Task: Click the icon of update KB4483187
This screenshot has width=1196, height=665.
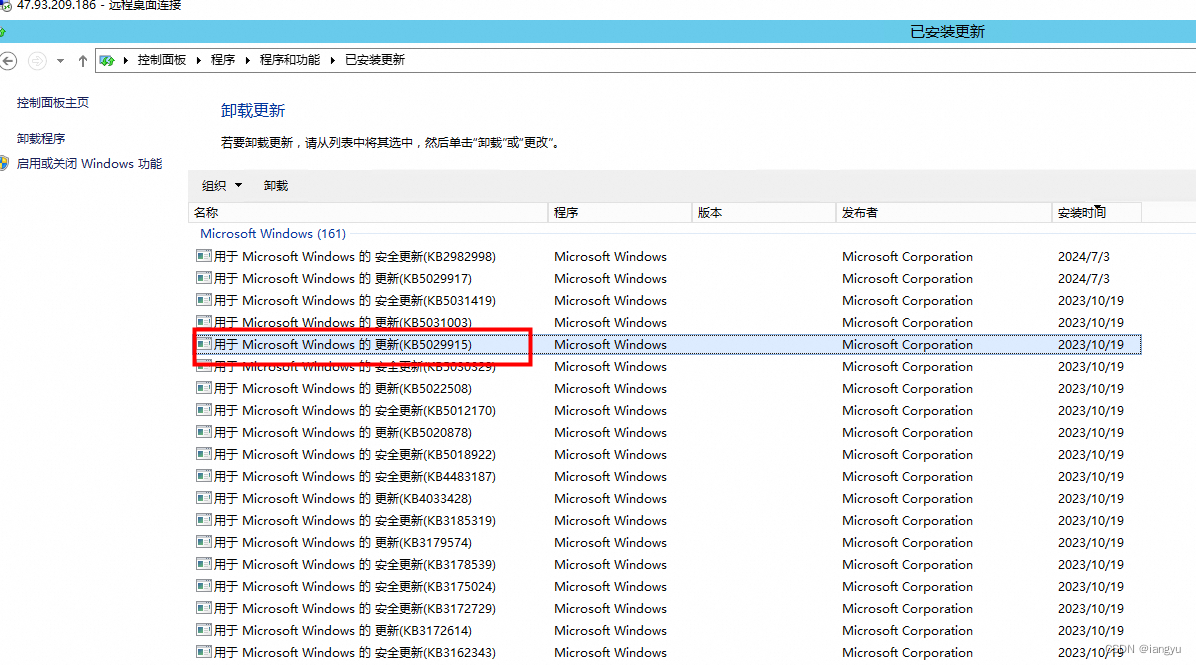Action: pos(204,477)
